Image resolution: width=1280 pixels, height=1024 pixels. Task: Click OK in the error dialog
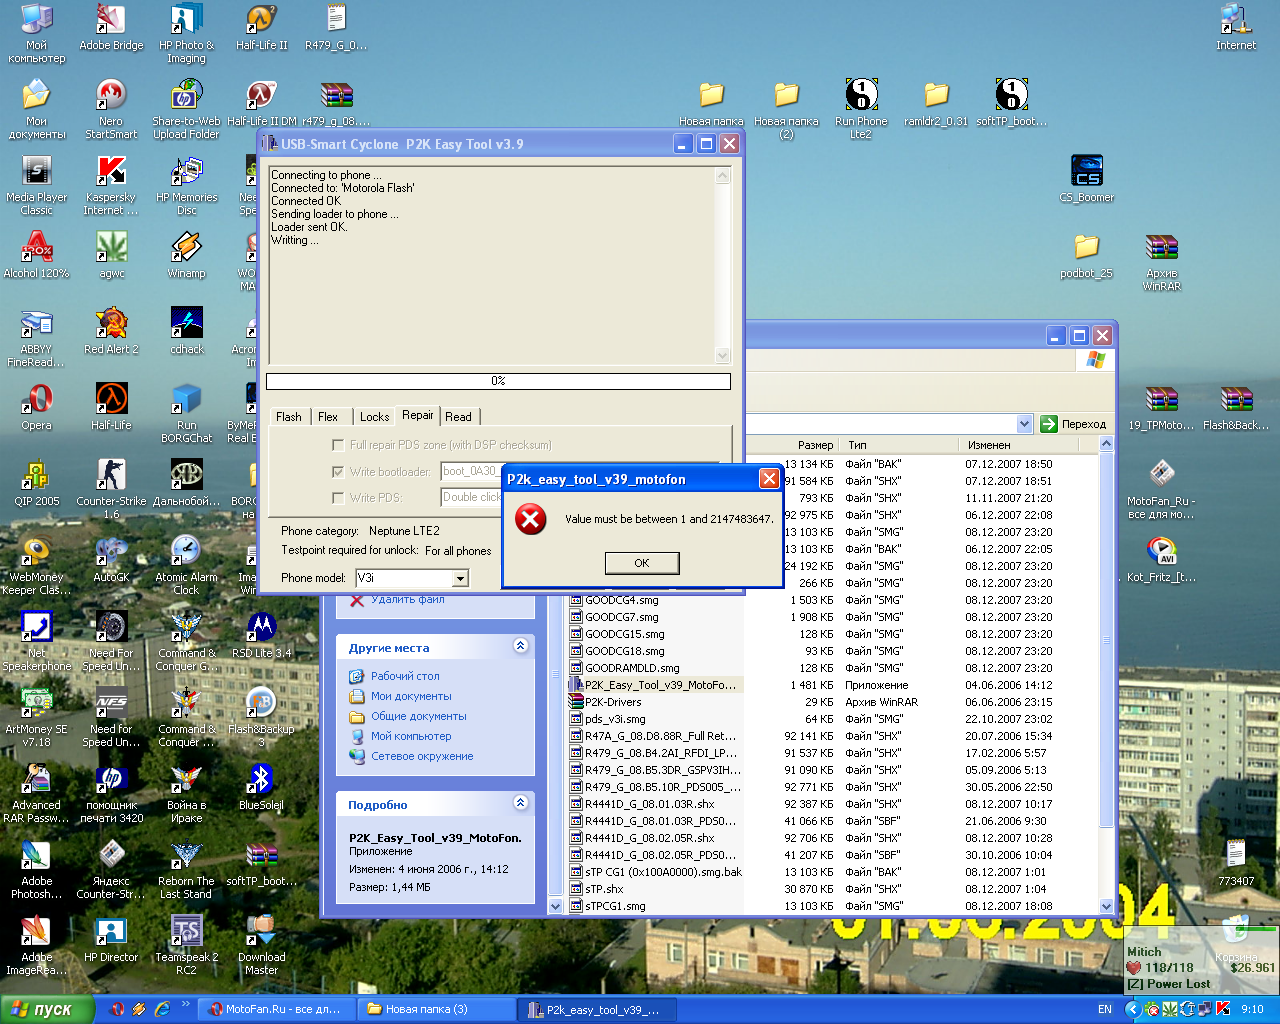tap(642, 563)
